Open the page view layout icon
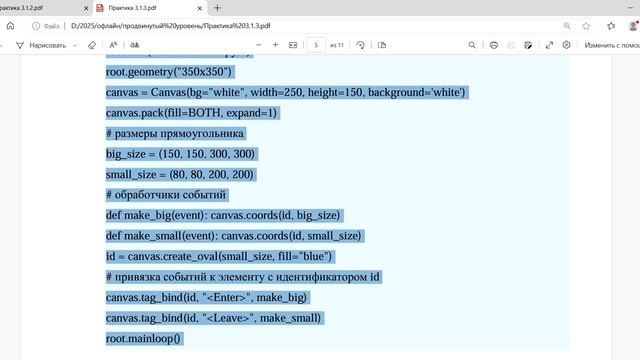Image resolution: width=640 pixels, height=360 pixels. click(x=382, y=45)
